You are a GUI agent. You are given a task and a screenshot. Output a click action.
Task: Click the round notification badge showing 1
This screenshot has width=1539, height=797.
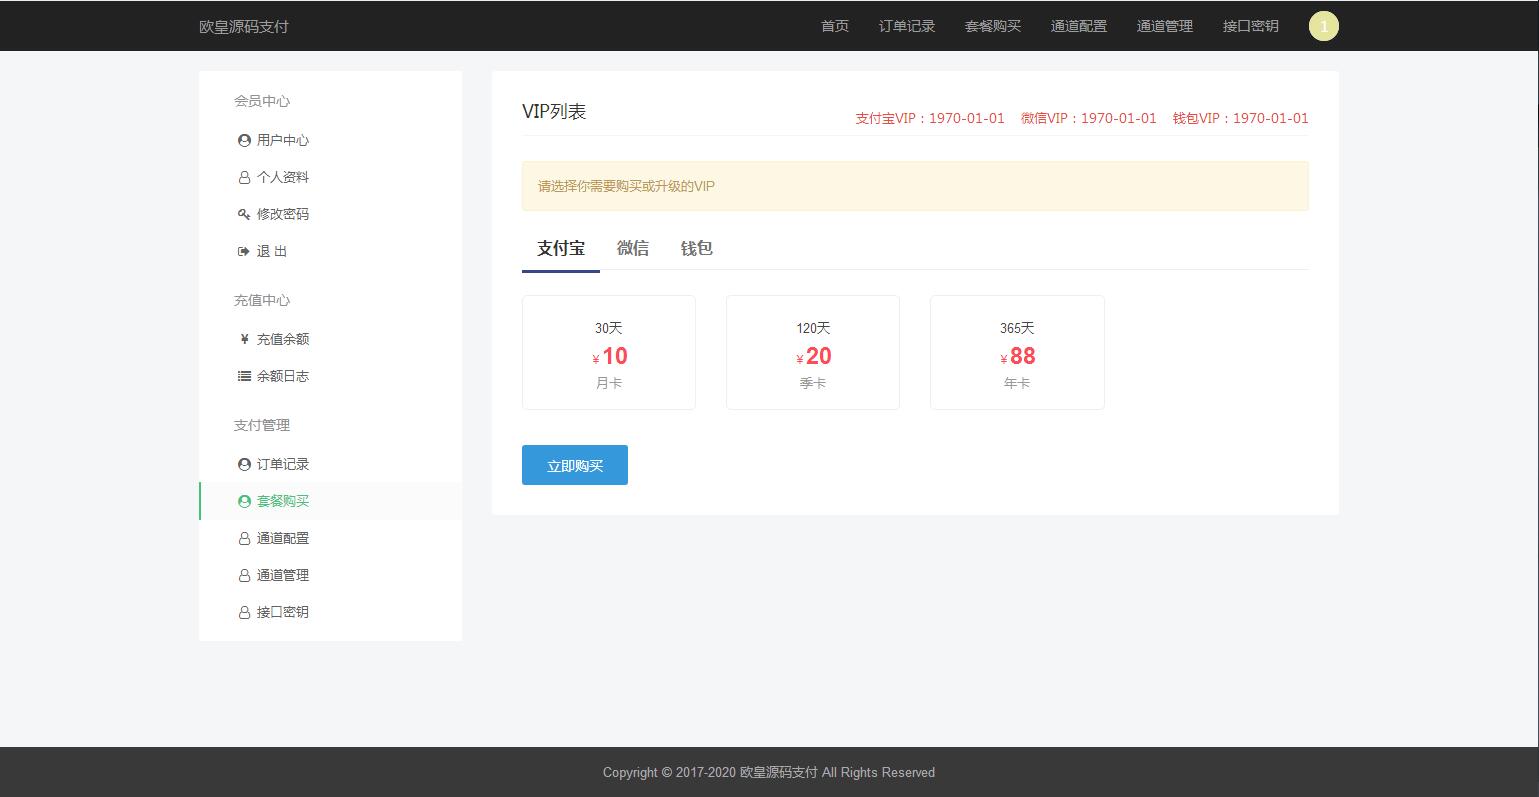coord(1323,27)
